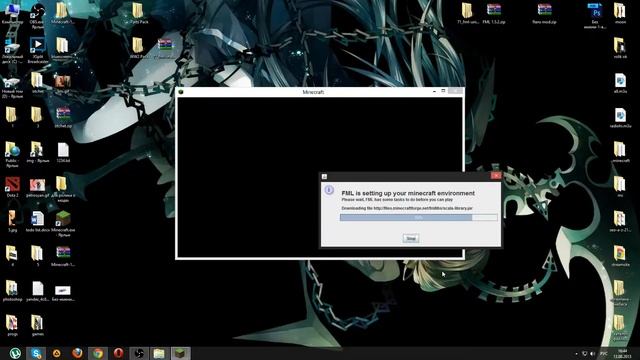Select the photoshop folder on desktop
640x360 pixels.
[12, 291]
